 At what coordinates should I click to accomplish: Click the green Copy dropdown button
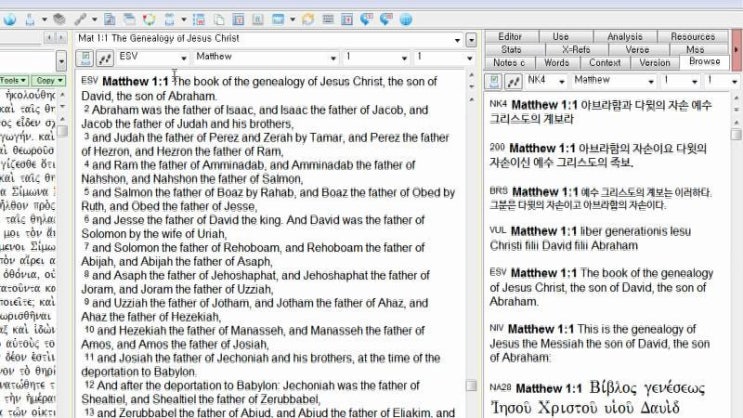[45, 80]
